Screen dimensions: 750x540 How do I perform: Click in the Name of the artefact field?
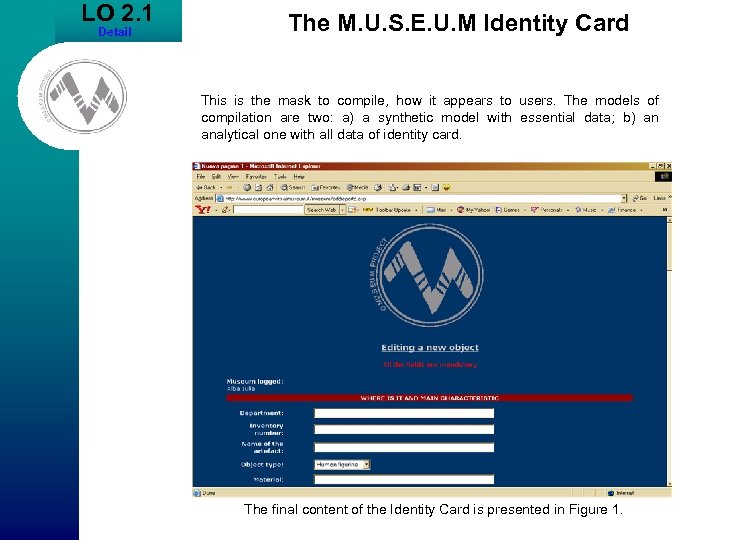pyautogui.click(x=404, y=447)
